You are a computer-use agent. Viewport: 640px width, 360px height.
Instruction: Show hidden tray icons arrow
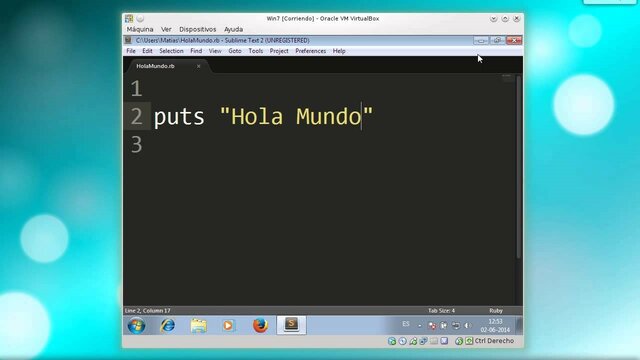[x=419, y=326]
